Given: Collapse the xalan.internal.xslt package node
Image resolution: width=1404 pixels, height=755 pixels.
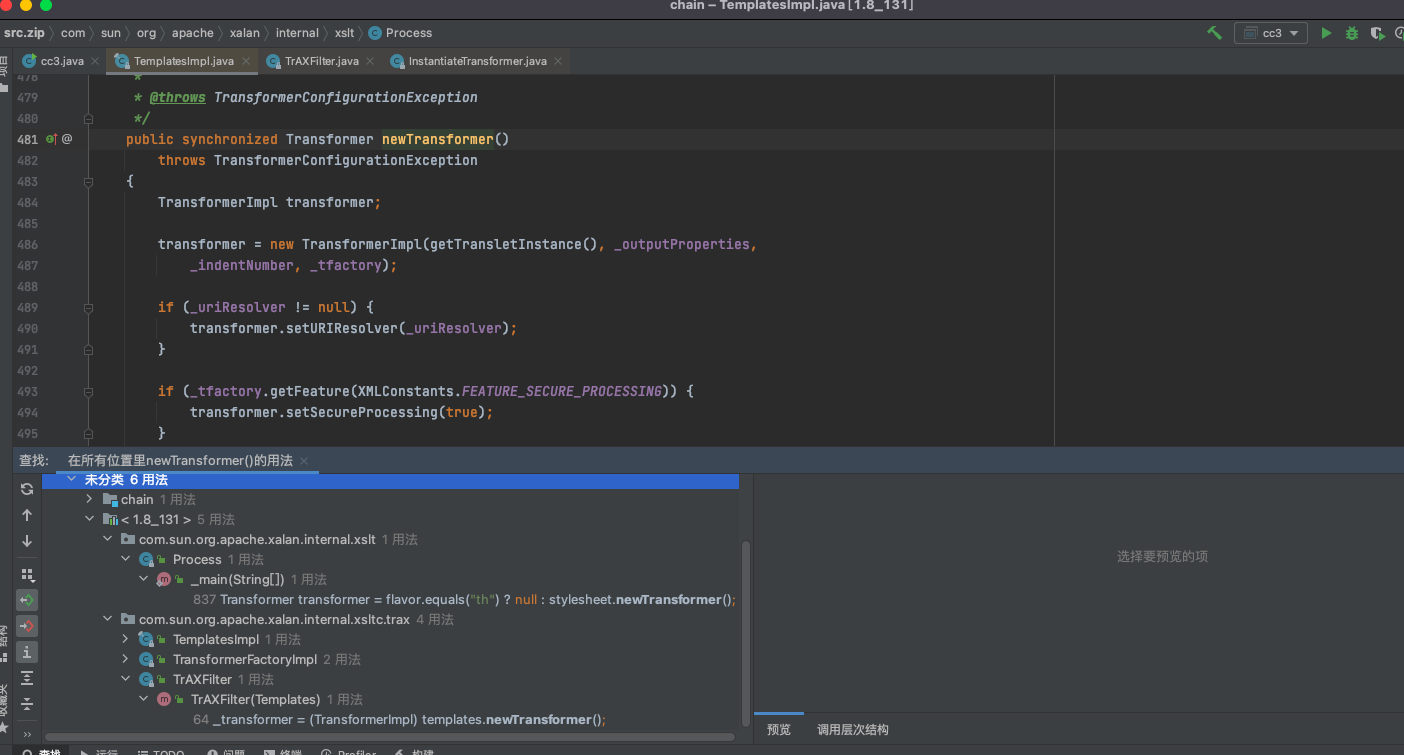Looking at the screenshot, I should pyautogui.click(x=107, y=539).
